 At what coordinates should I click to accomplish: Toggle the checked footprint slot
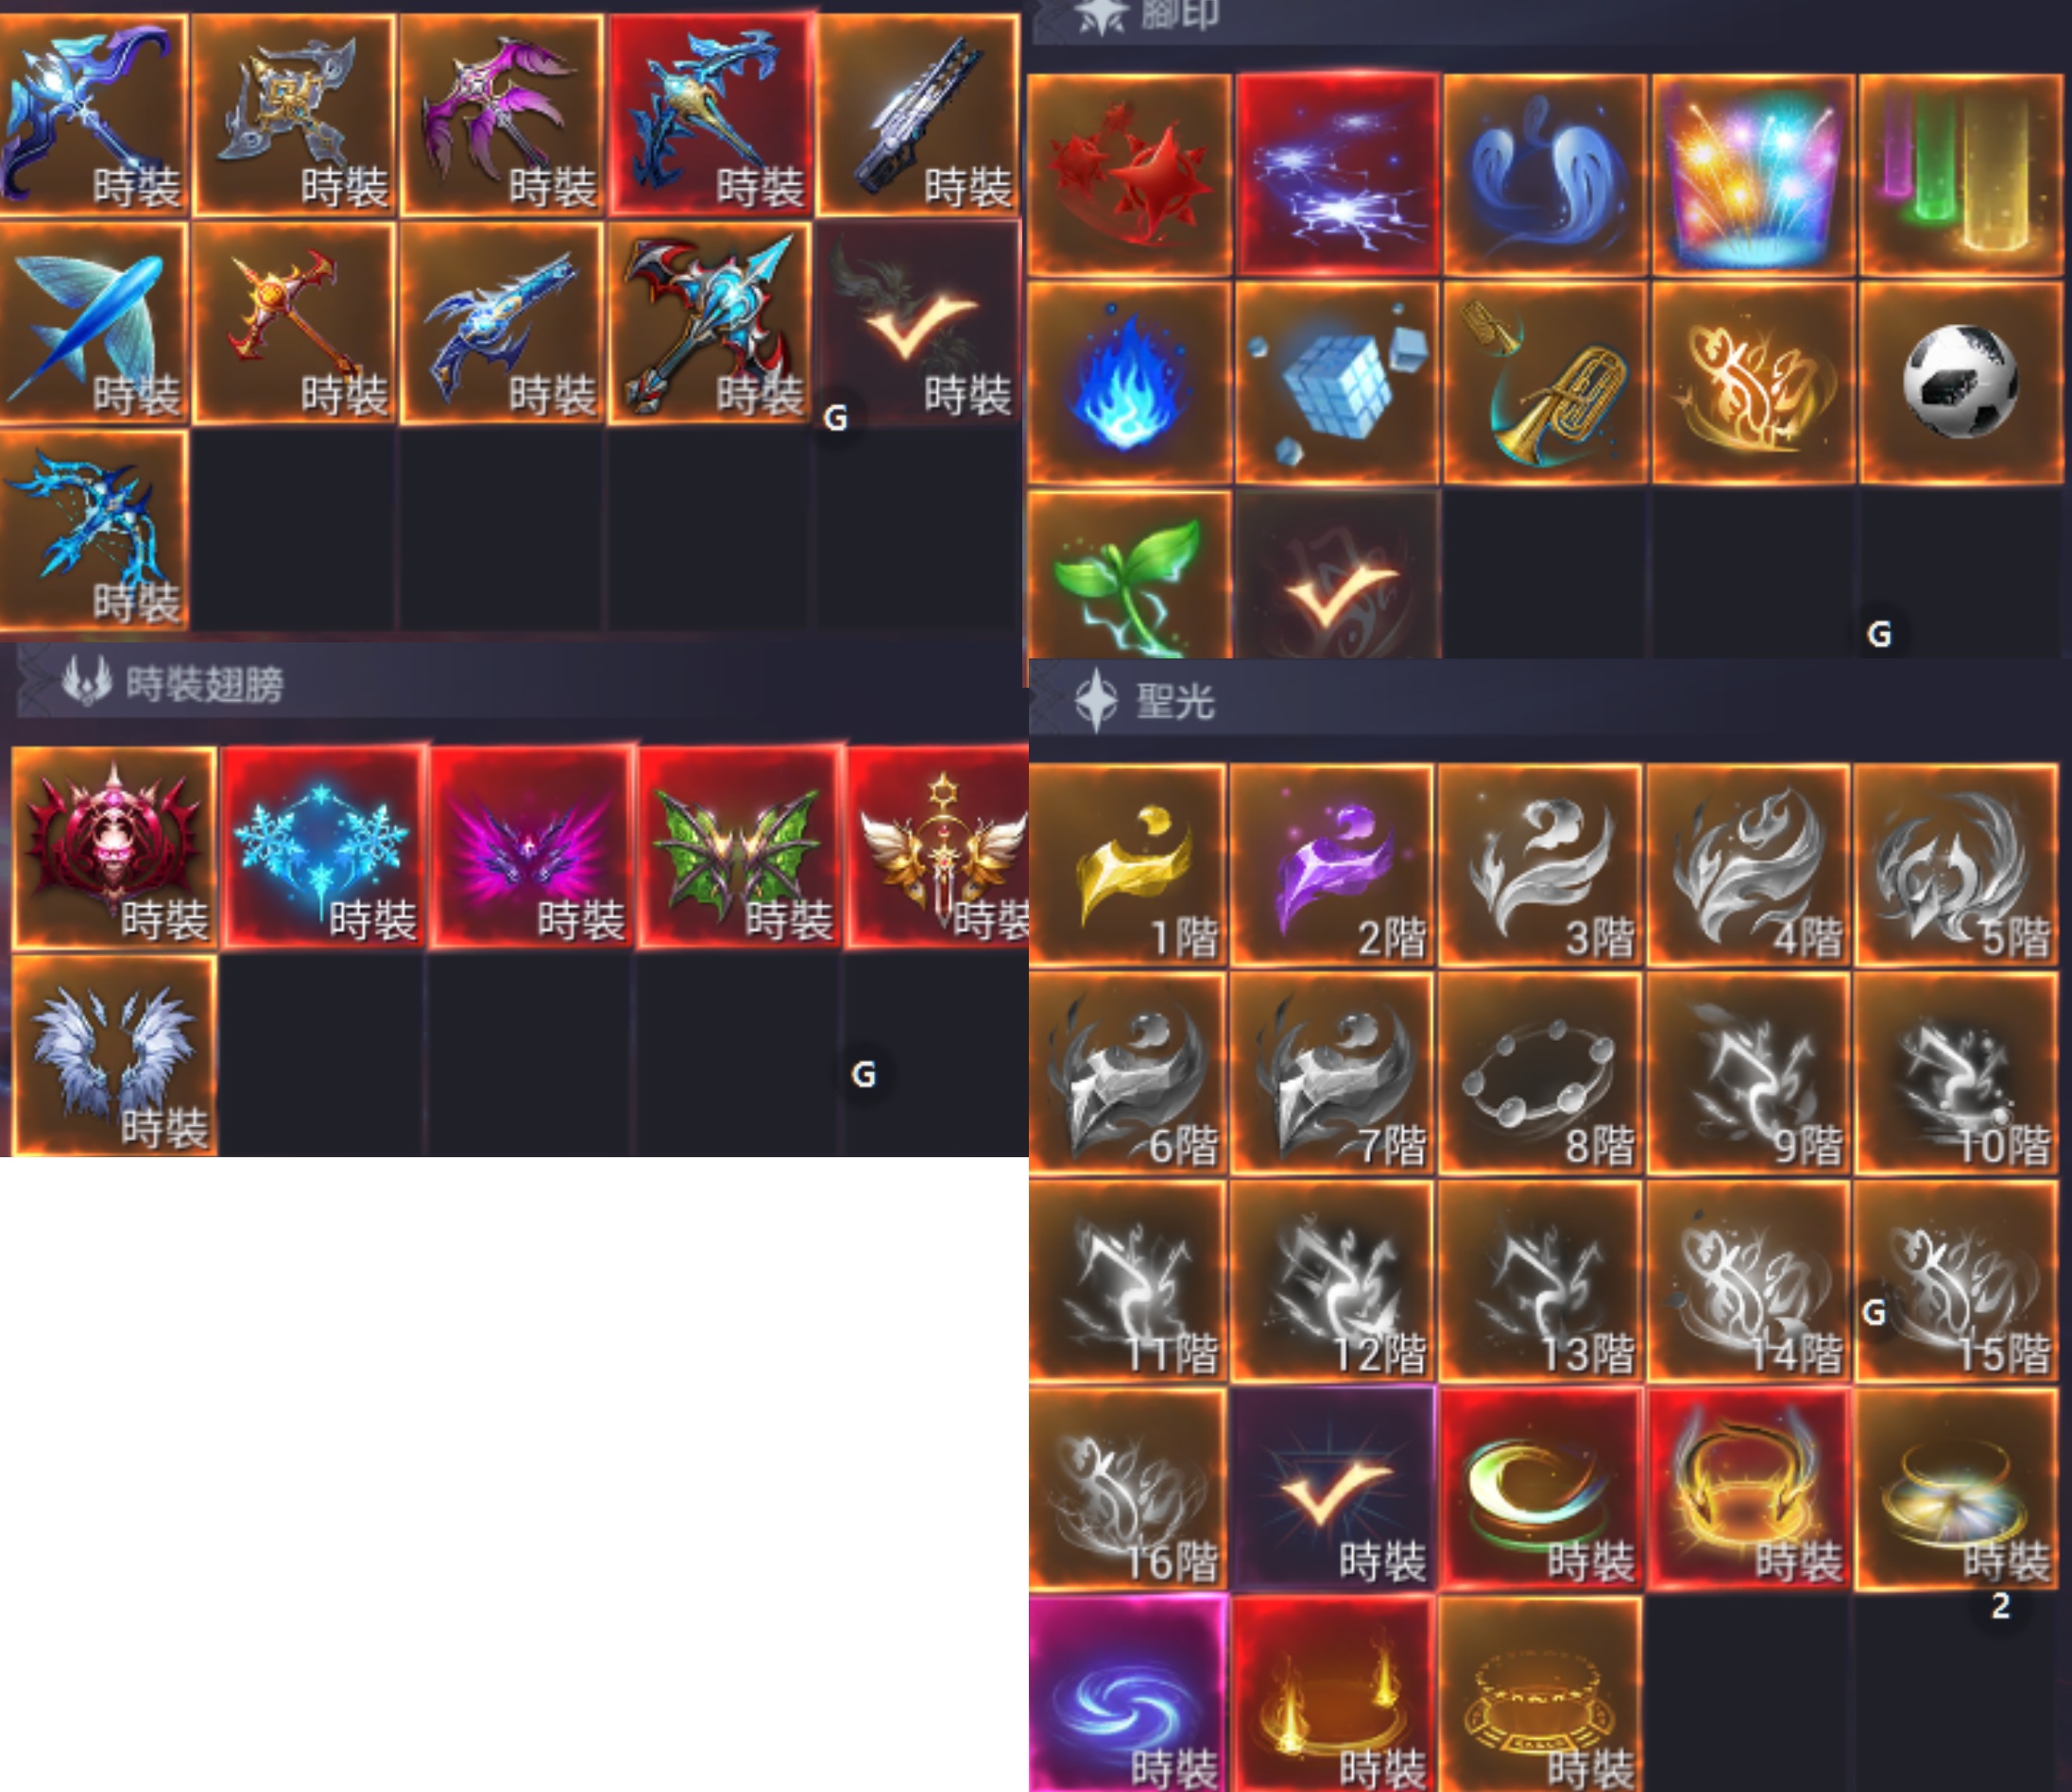(1338, 575)
